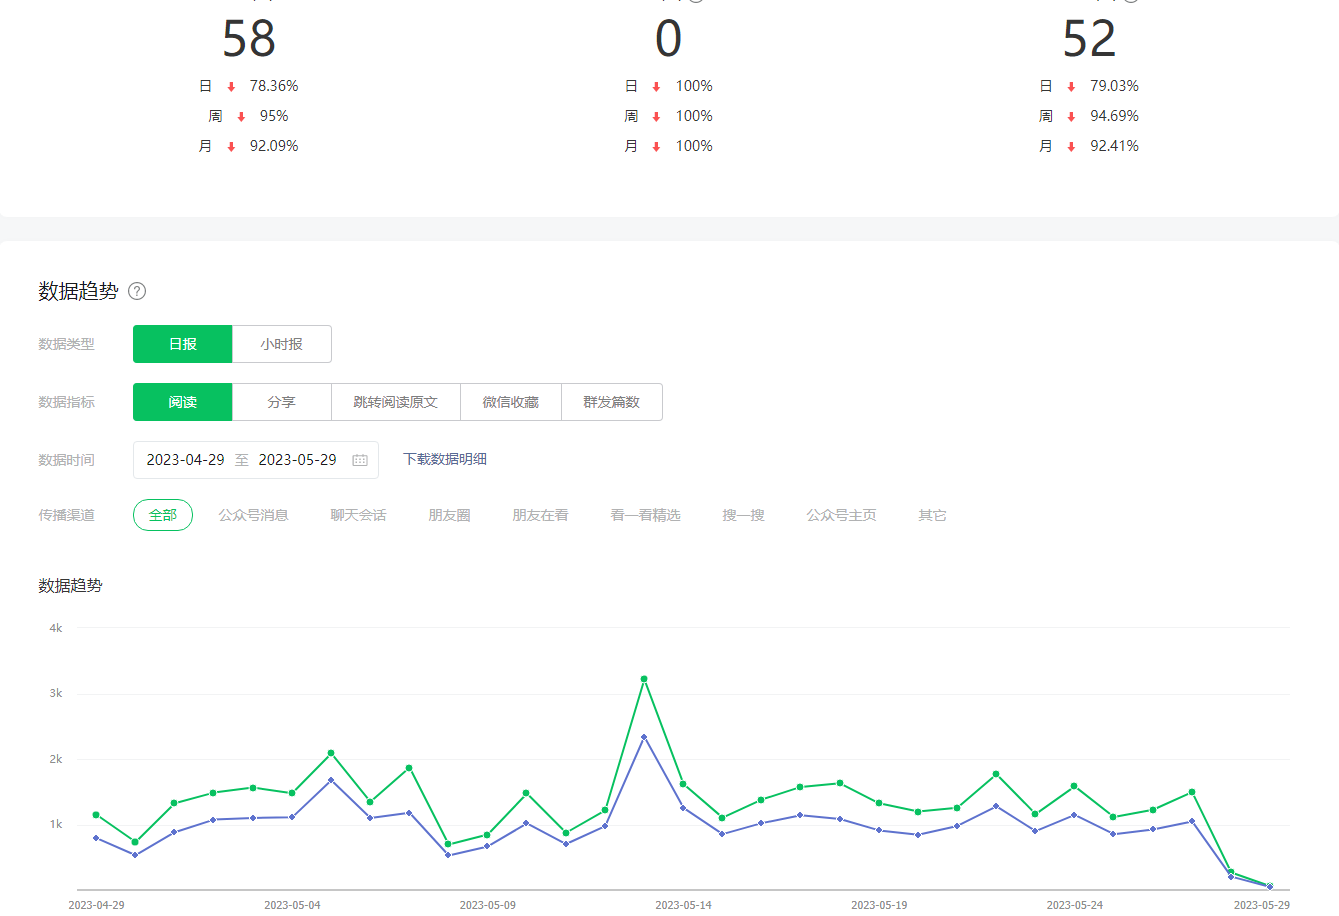This screenshot has width=1339, height=916.
Task: Click the blue line peak data point
Action: (644, 737)
